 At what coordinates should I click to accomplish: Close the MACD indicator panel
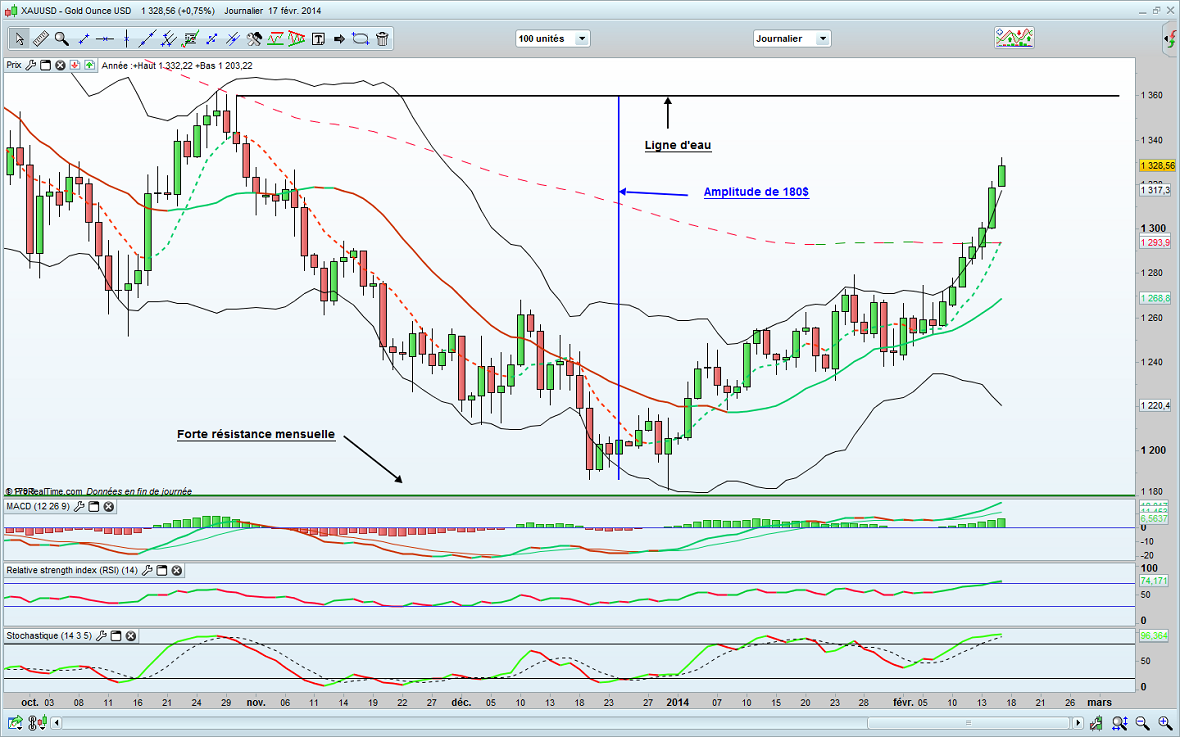109,507
